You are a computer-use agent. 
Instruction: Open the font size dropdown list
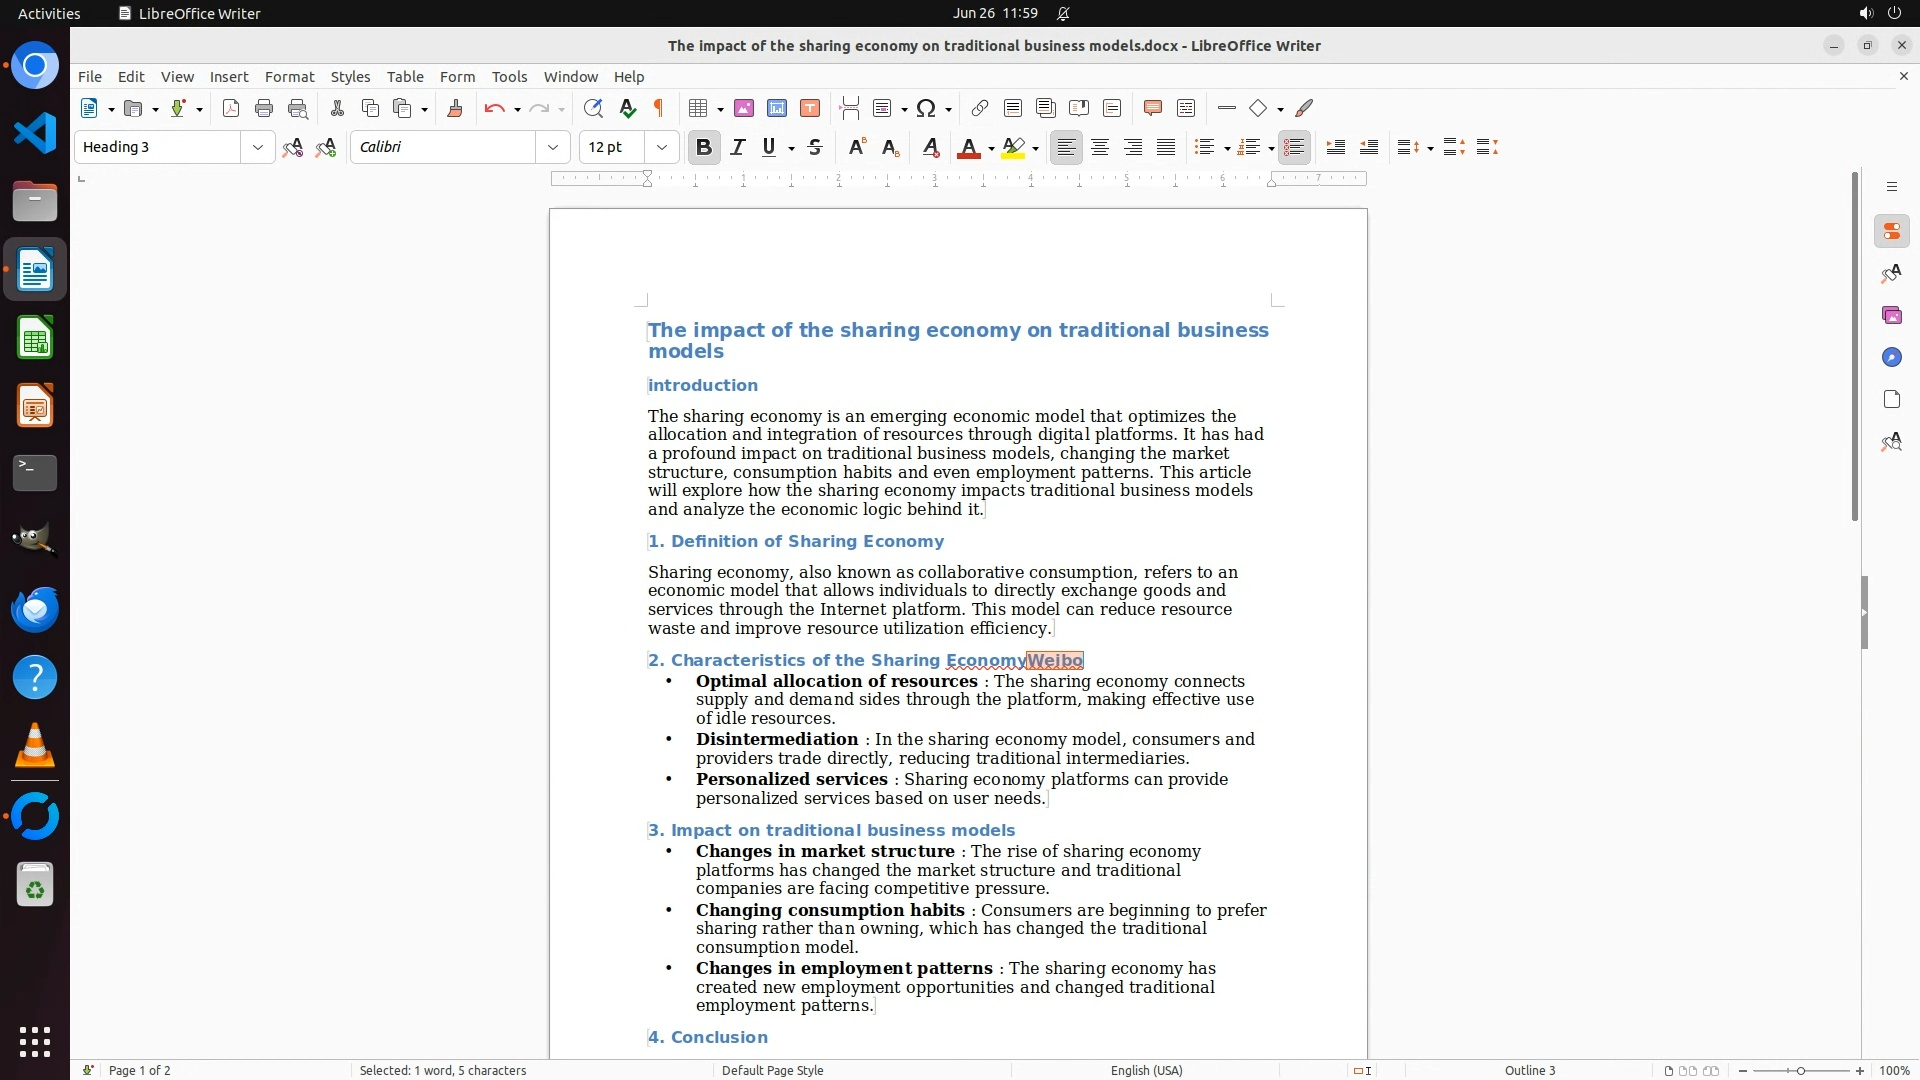click(x=661, y=147)
